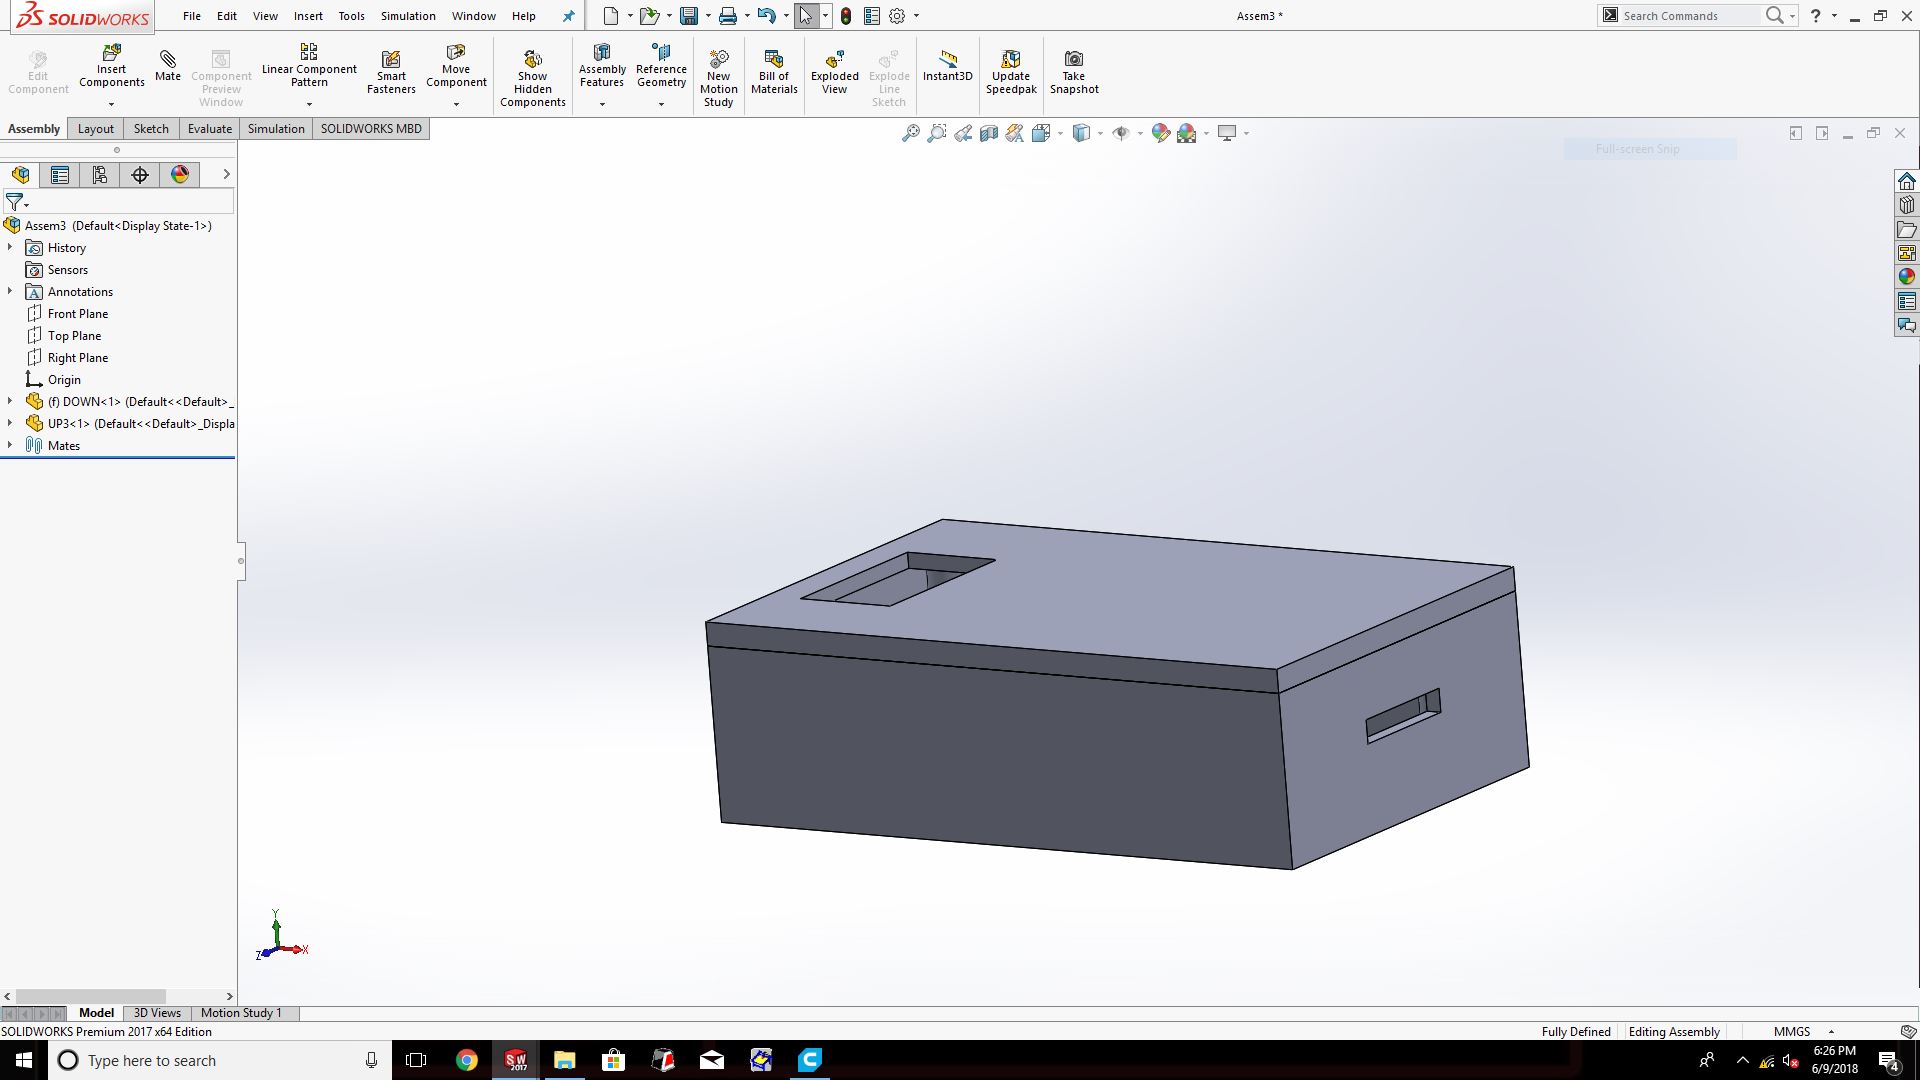The image size is (1920, 1080).
Task: Open Appearances color wheel tab in panel
Action: [180, 175]
